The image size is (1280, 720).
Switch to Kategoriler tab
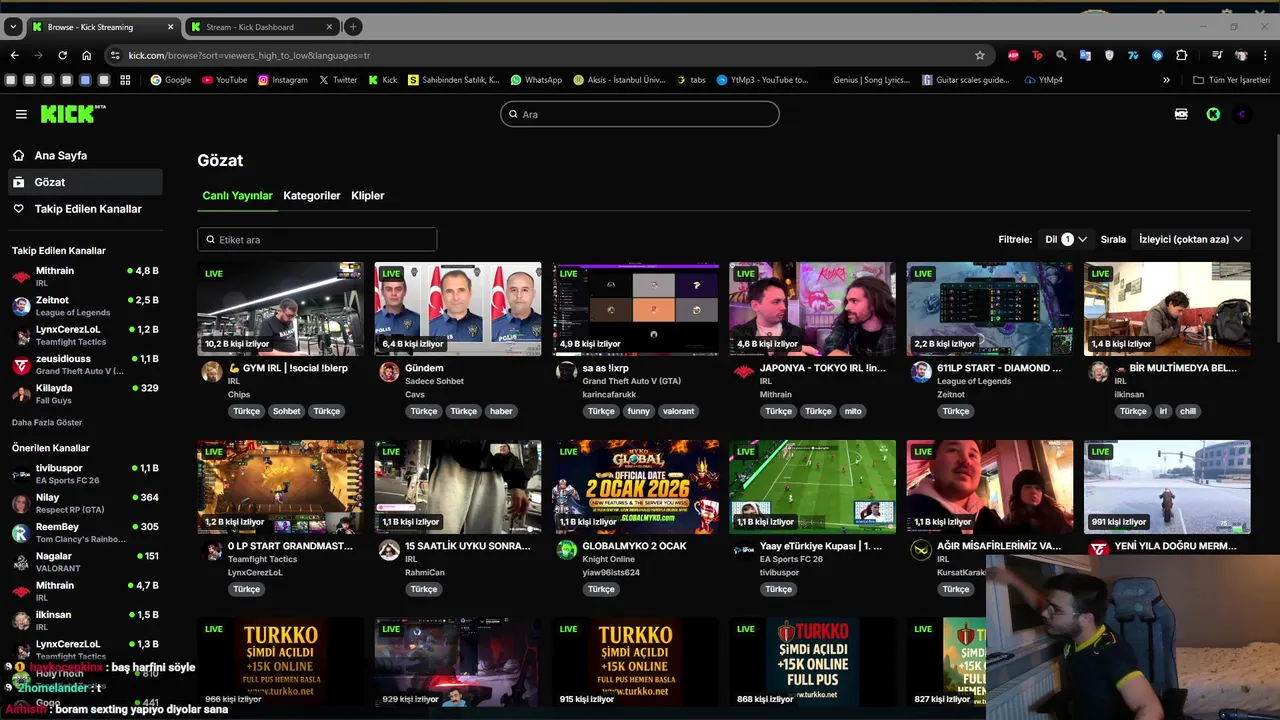pyautogui.click(x=312, y=196)
